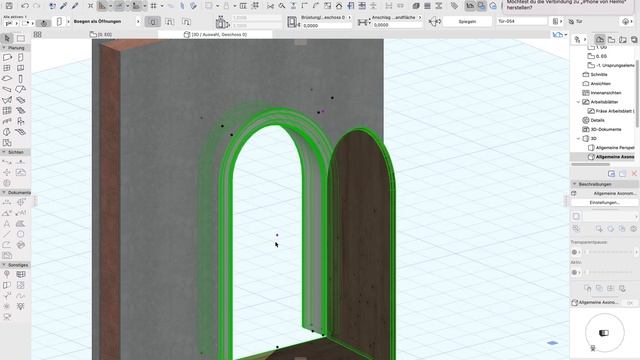640x360 pixels.
Task: Open View Map folder icon in Navigator
Action: (x=611, y=39)
